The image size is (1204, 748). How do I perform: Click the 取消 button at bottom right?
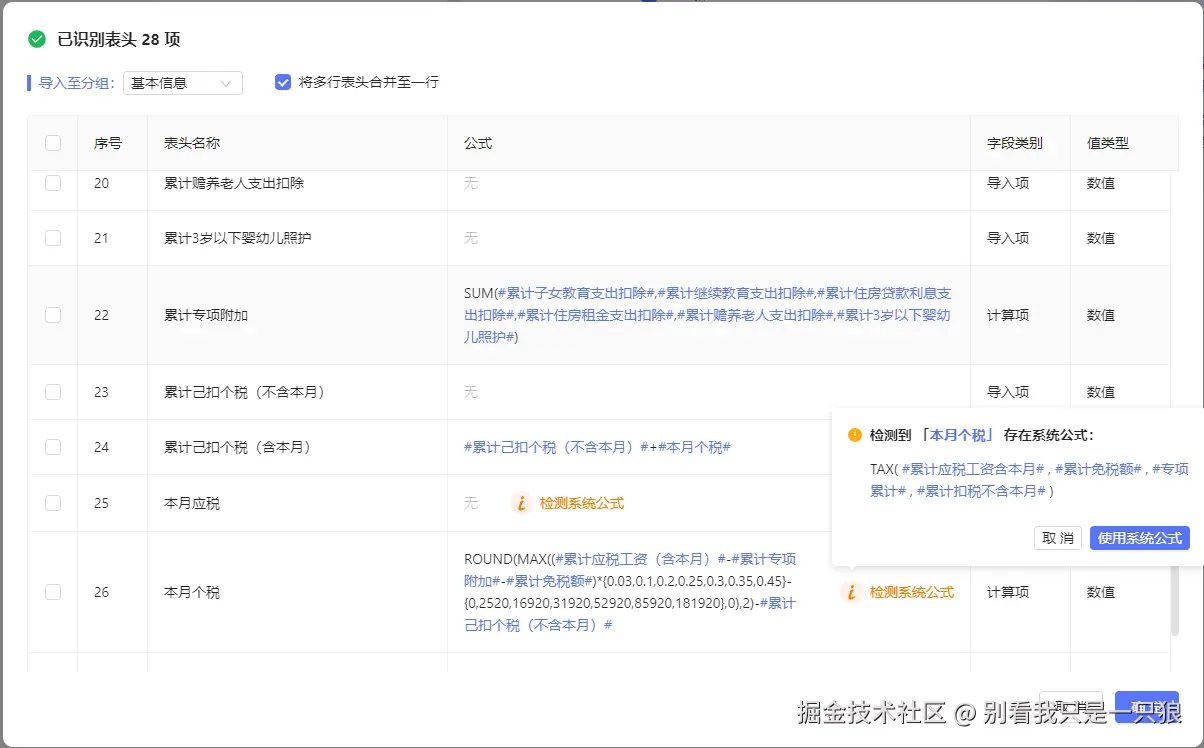pos(1071,703)
